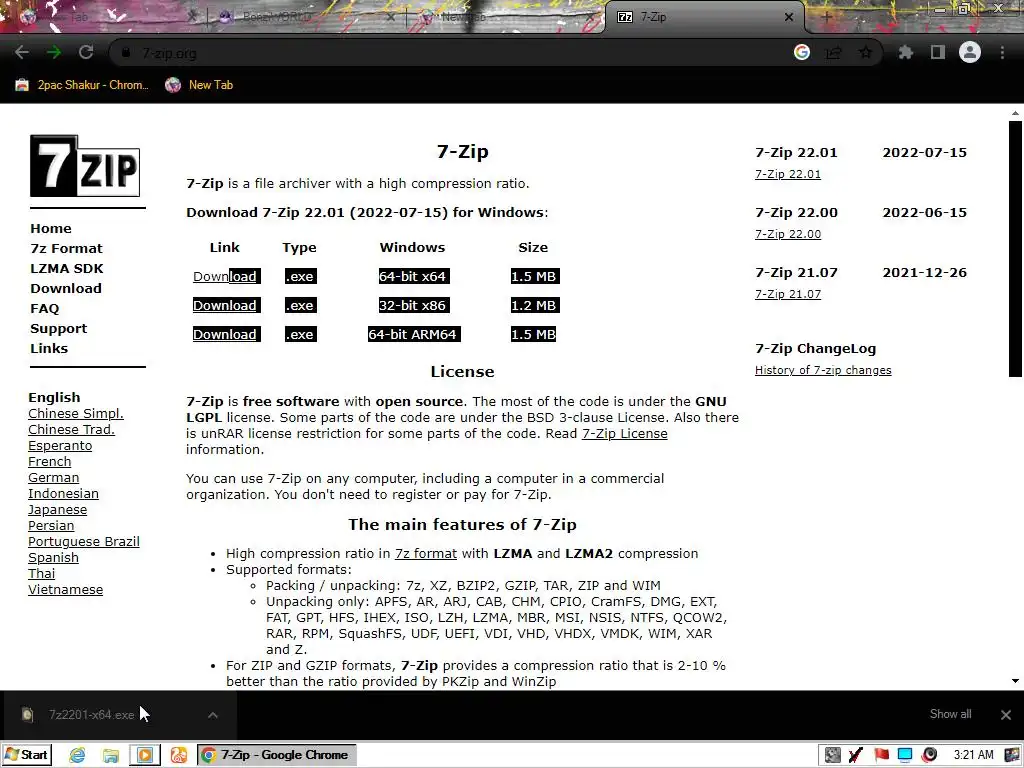
Task: Switch language to Chinese Trad.
Action: [71, 430]
